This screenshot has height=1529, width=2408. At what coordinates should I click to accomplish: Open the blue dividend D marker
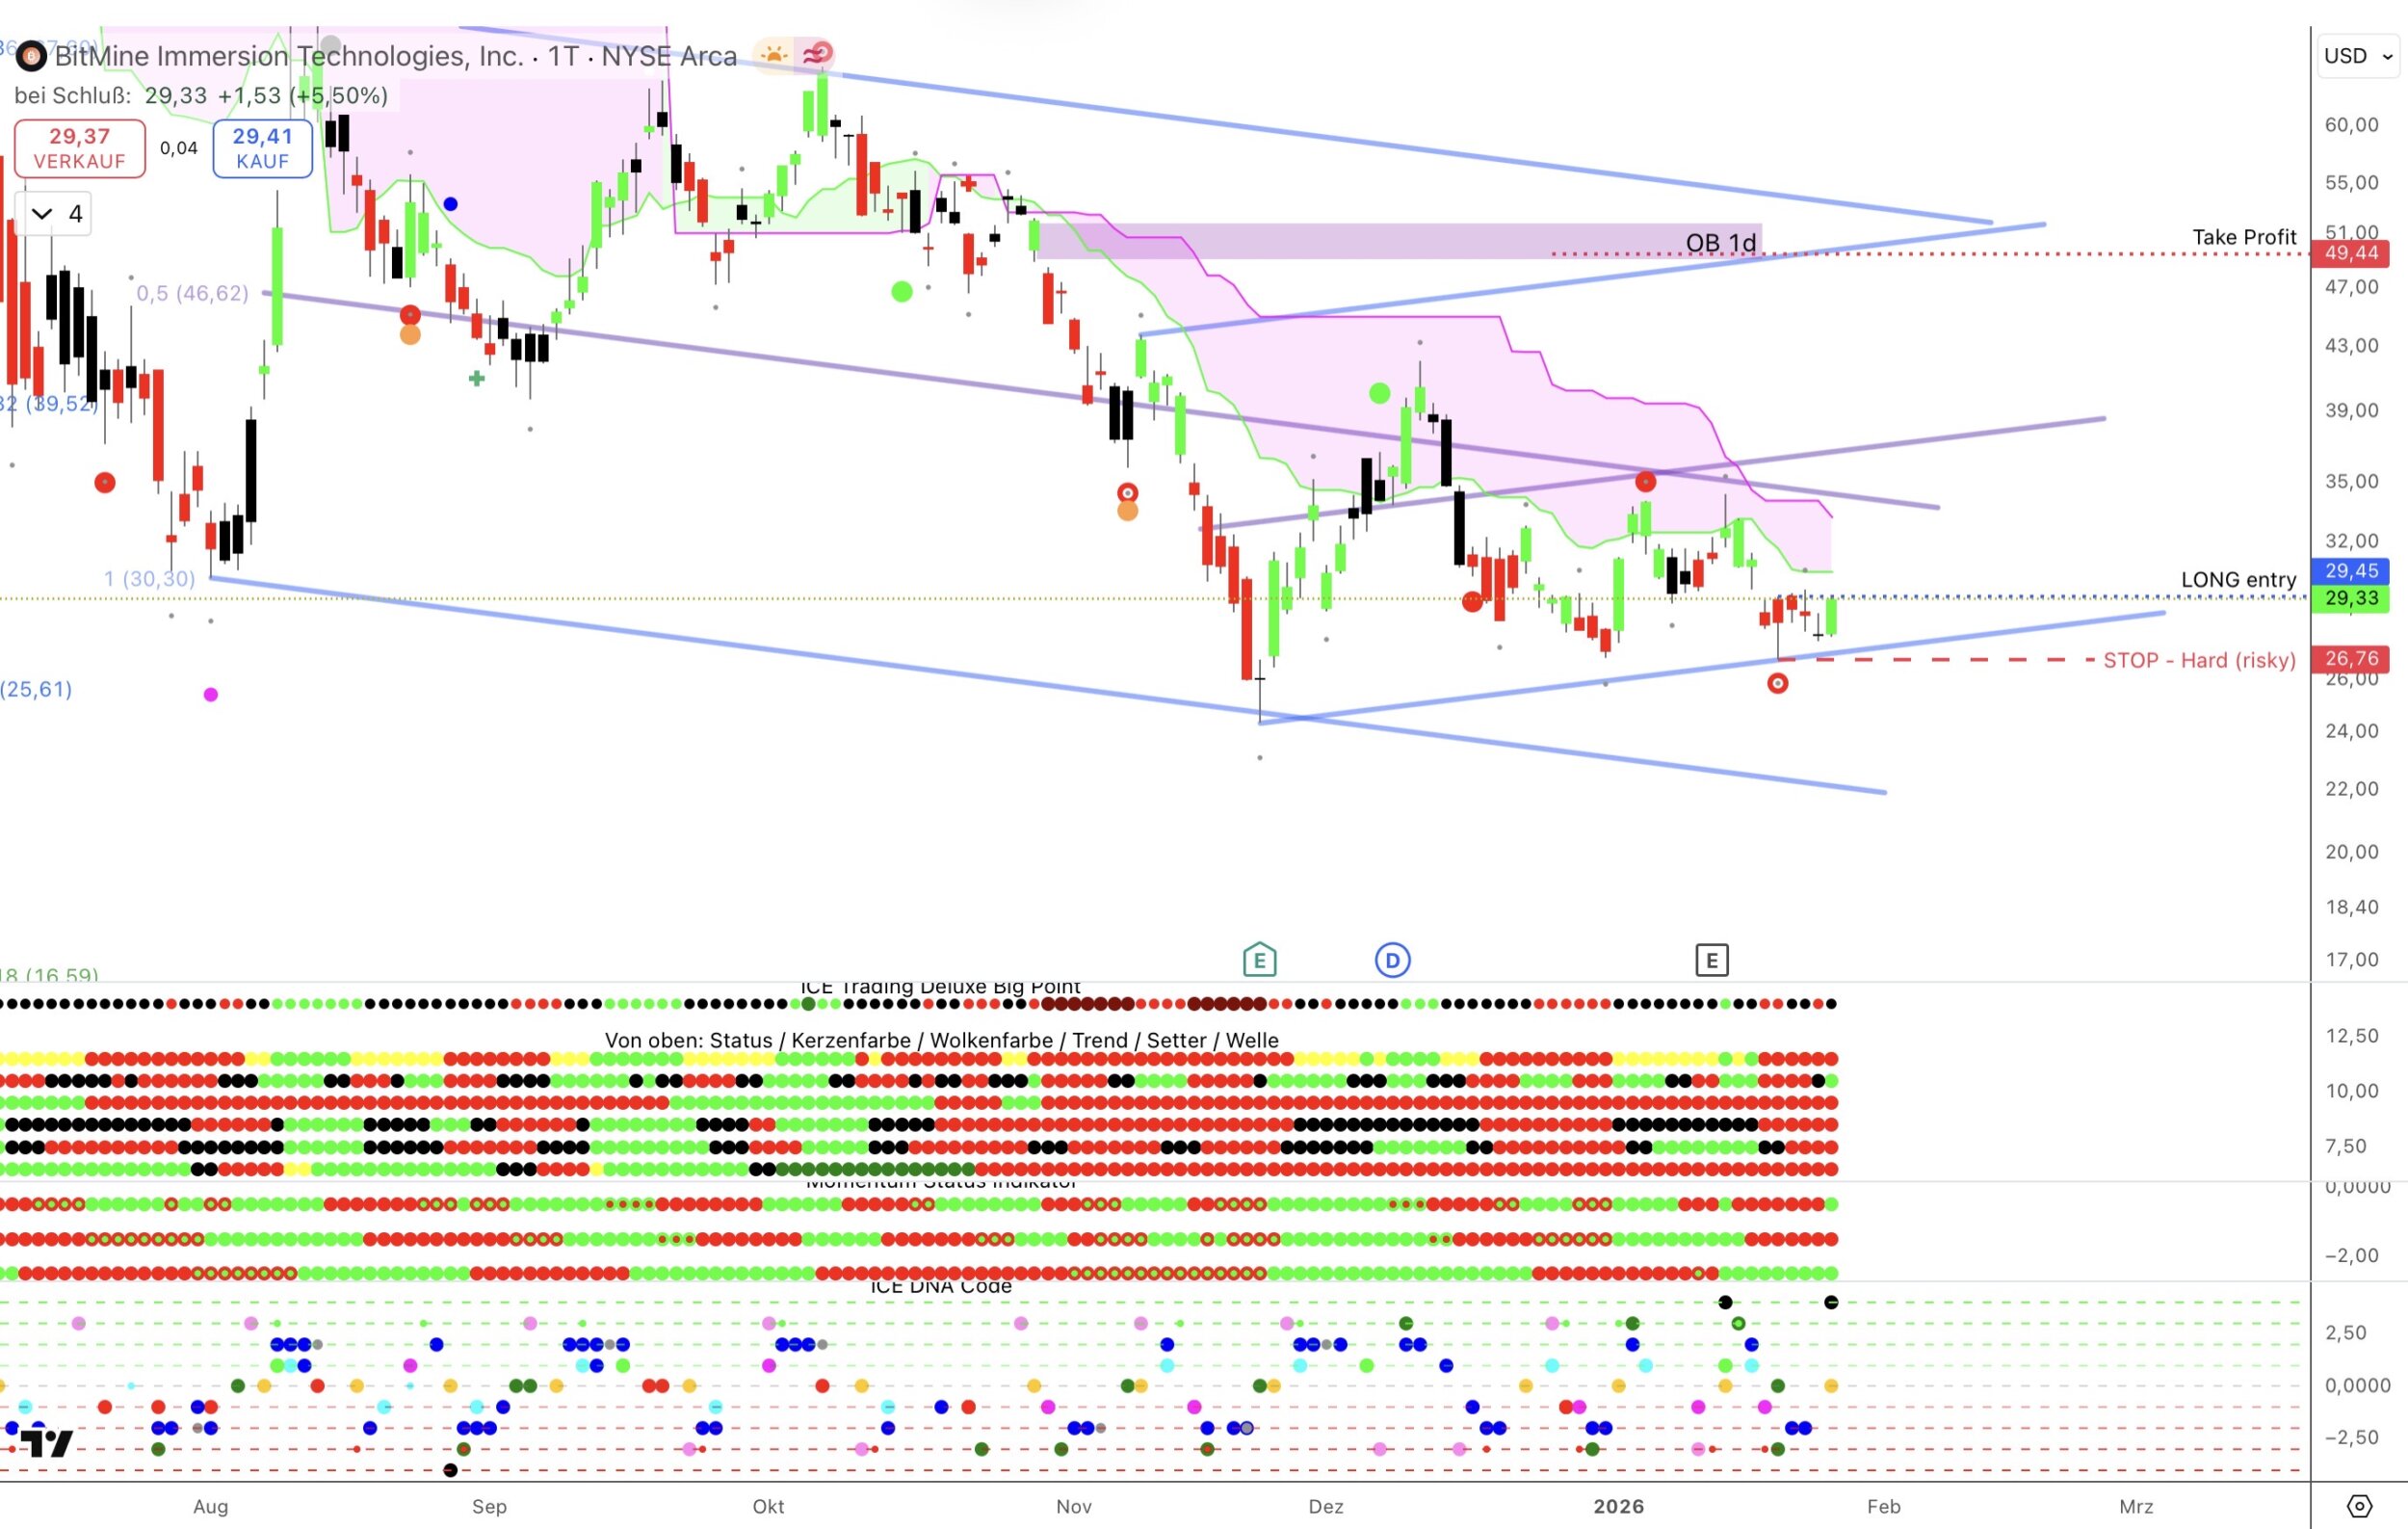pos(1392,961)
